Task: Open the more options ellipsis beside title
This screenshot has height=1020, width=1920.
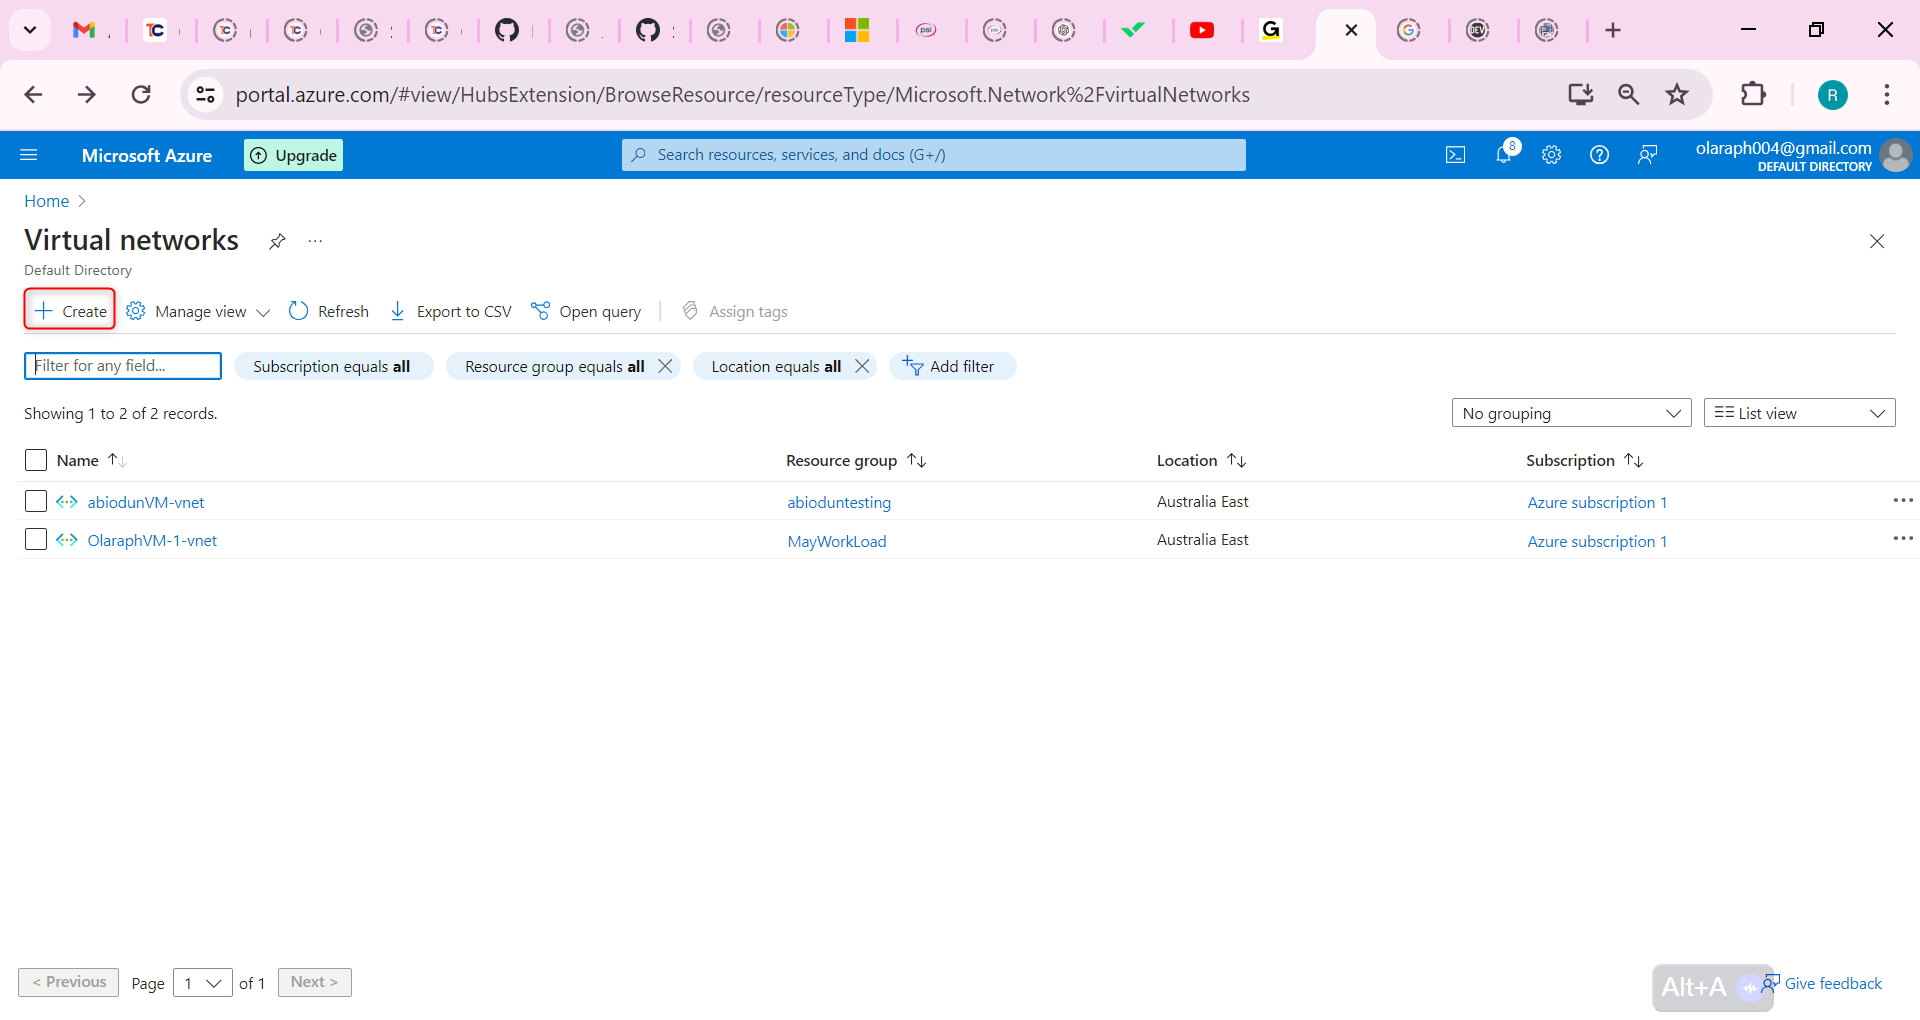Action: point(315,241)
